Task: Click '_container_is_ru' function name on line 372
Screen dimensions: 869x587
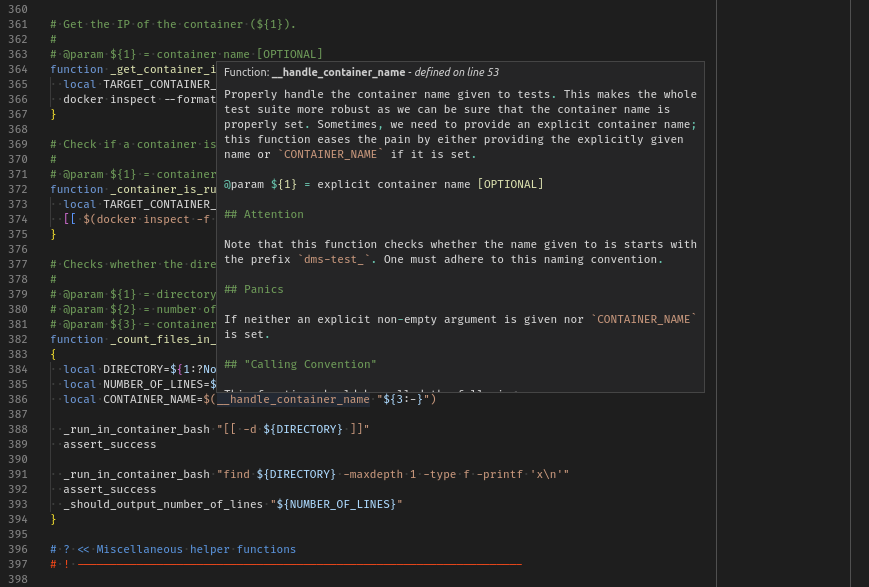Action: point(163,189)
